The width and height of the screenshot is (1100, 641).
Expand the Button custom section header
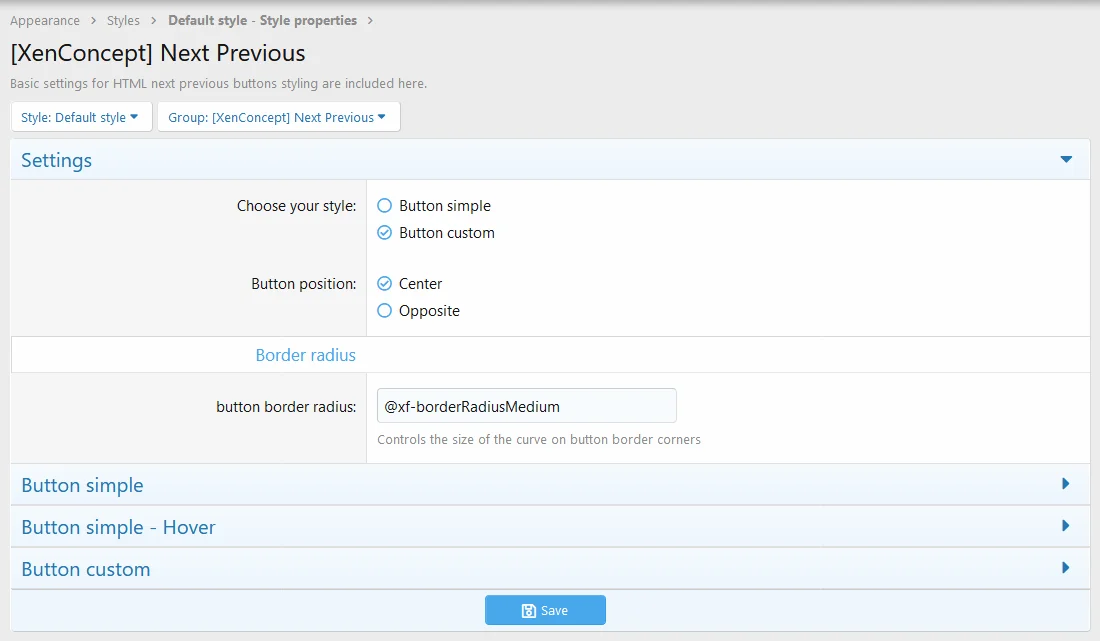[x=86, y=569]
